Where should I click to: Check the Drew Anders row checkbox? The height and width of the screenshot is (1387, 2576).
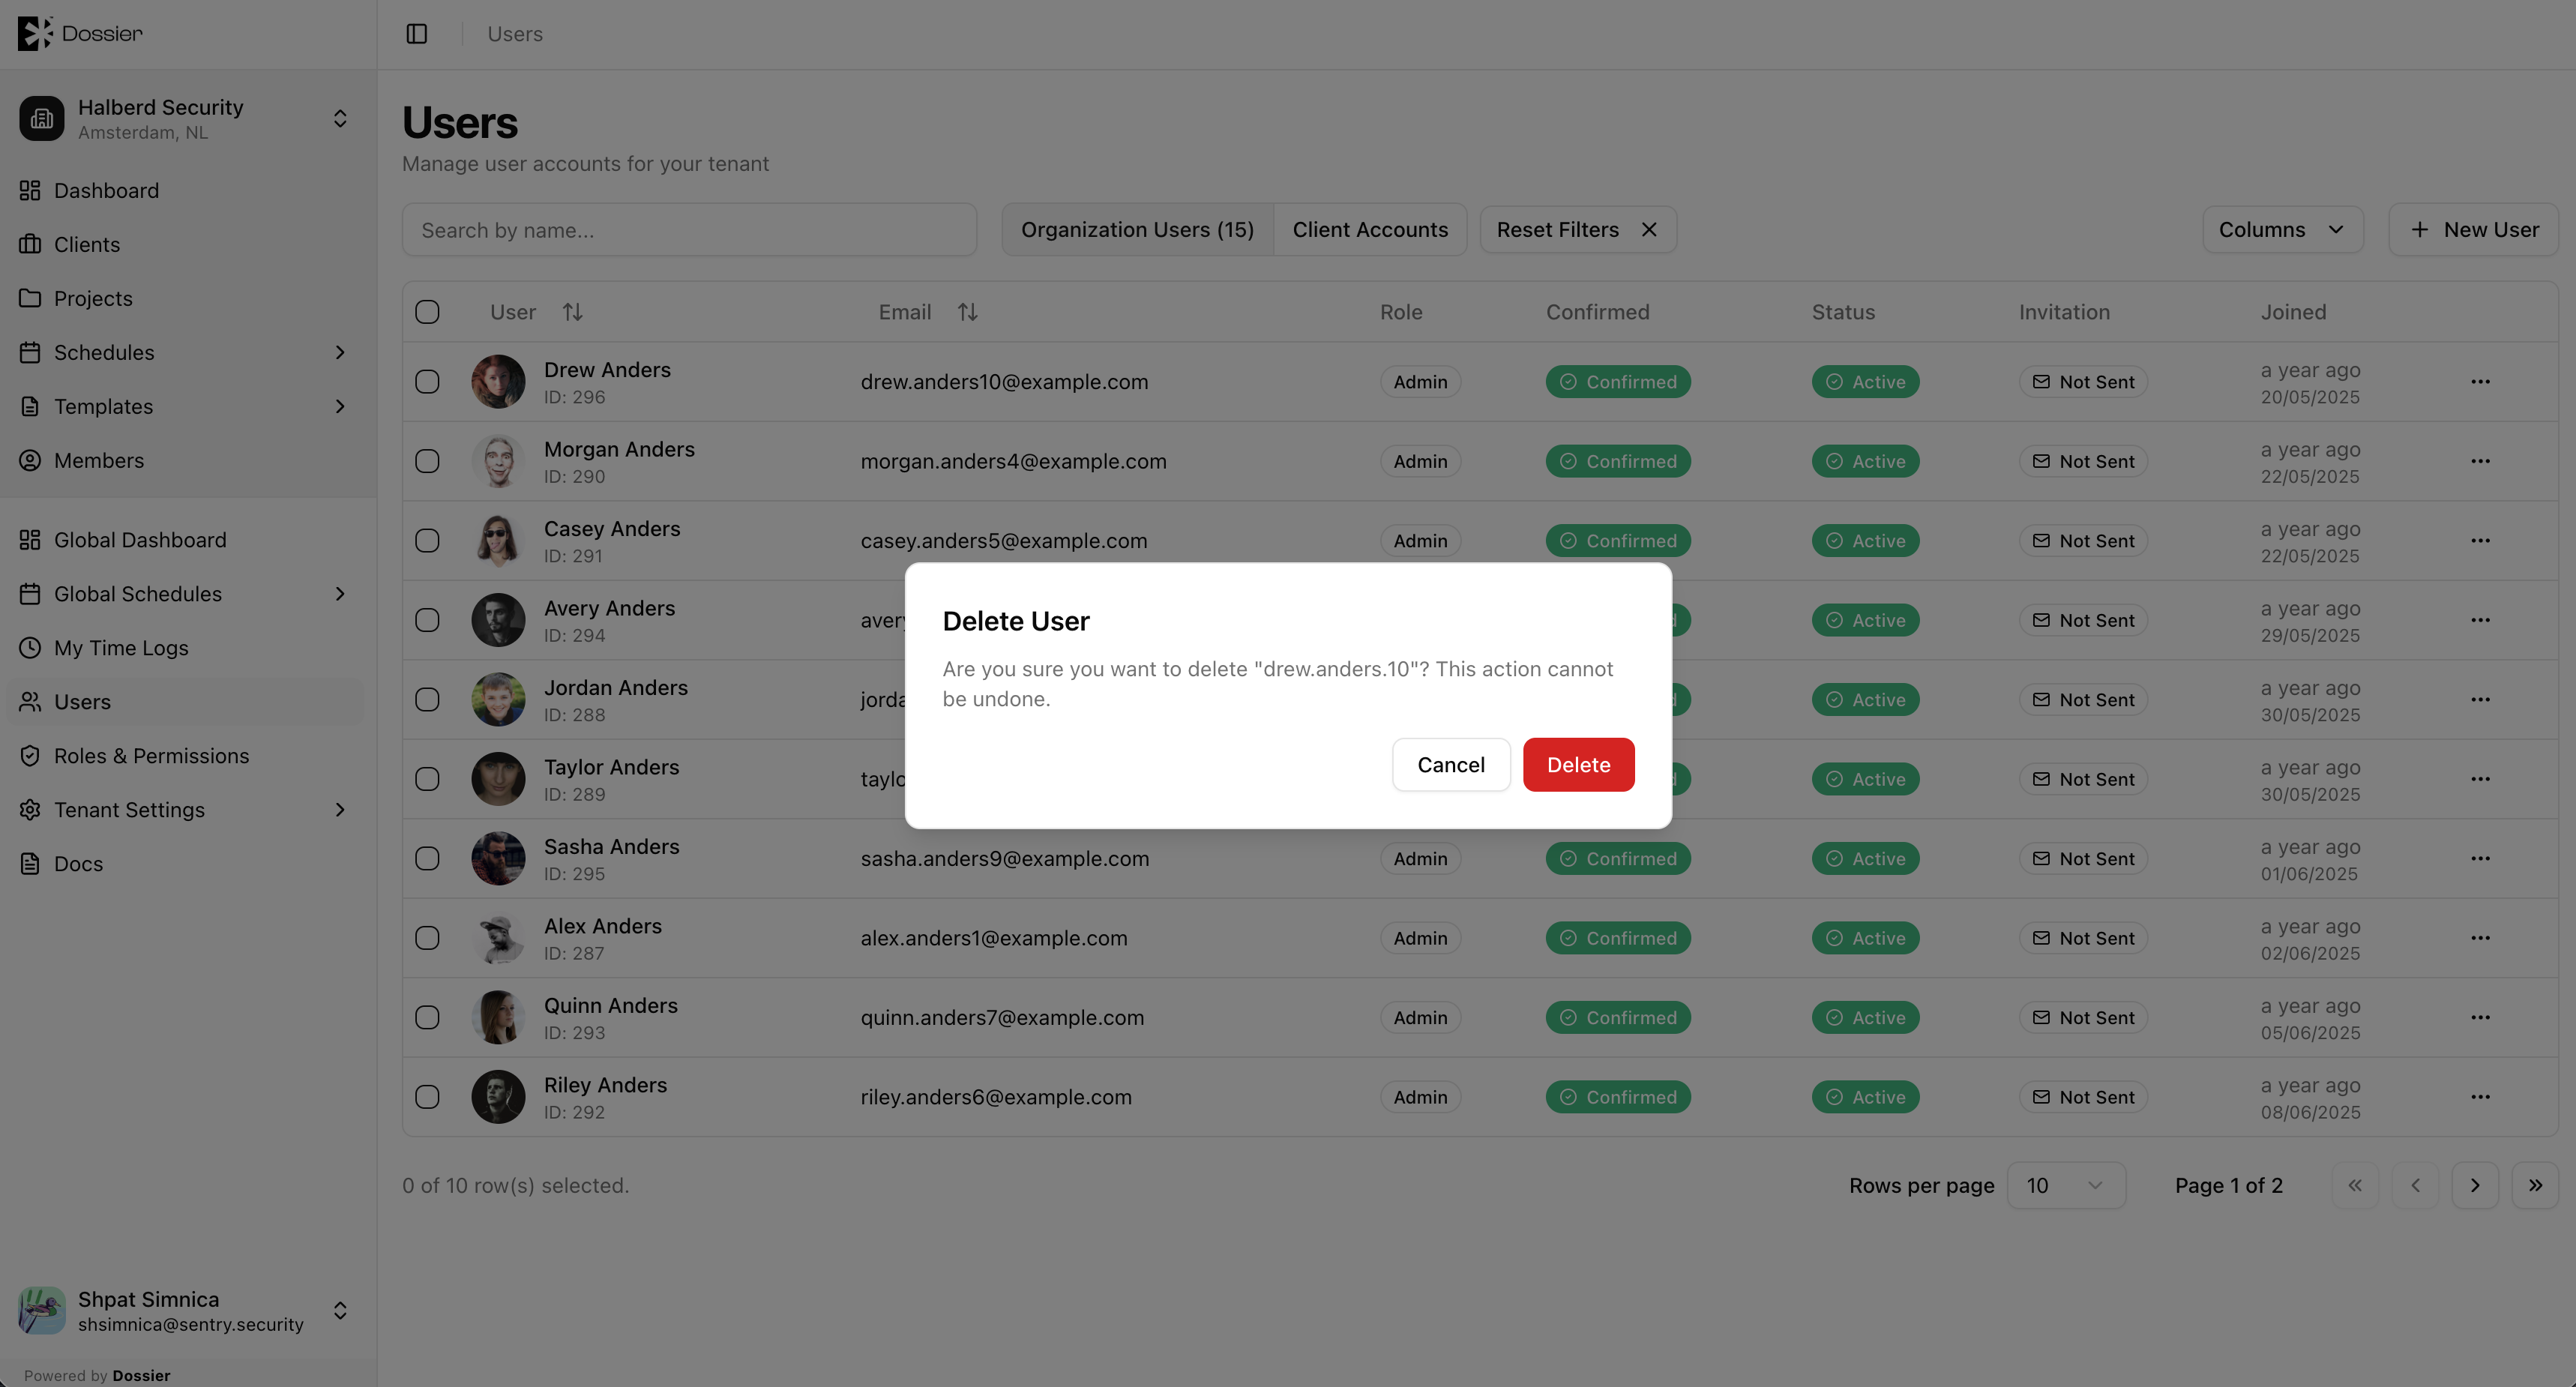coord(427,382)
